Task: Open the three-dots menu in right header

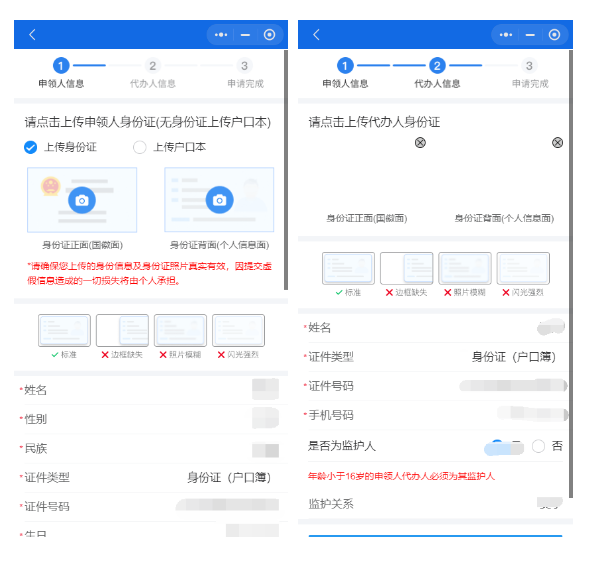Action: [x=506, y=35]
